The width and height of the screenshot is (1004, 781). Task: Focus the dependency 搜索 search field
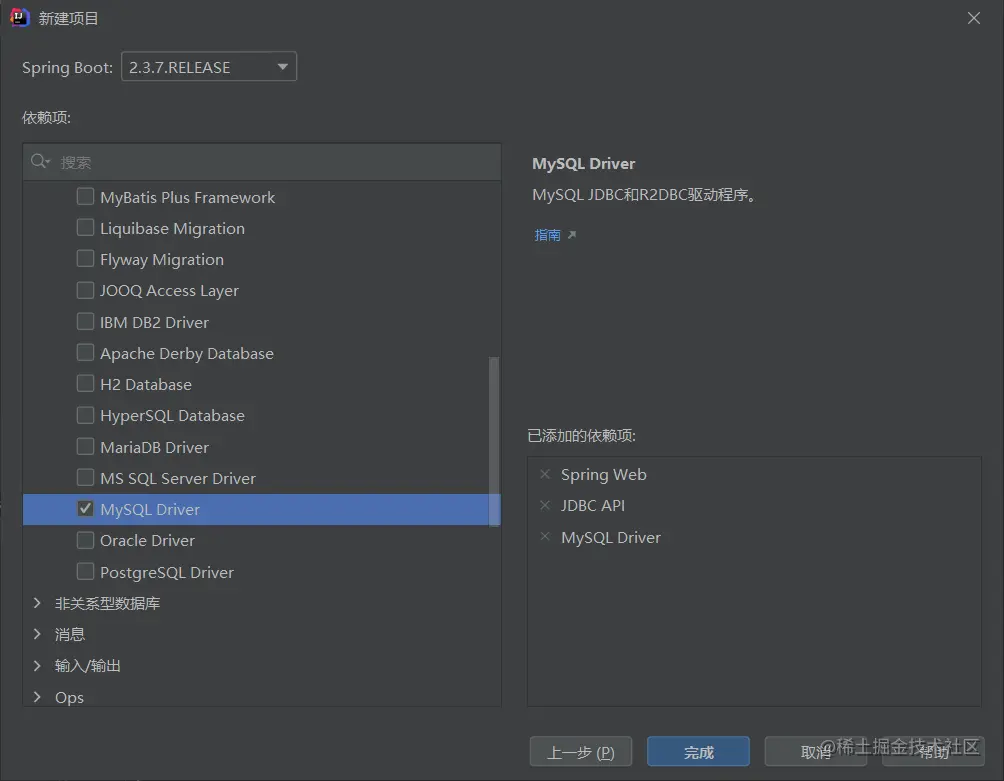click(x=262, y=162)
